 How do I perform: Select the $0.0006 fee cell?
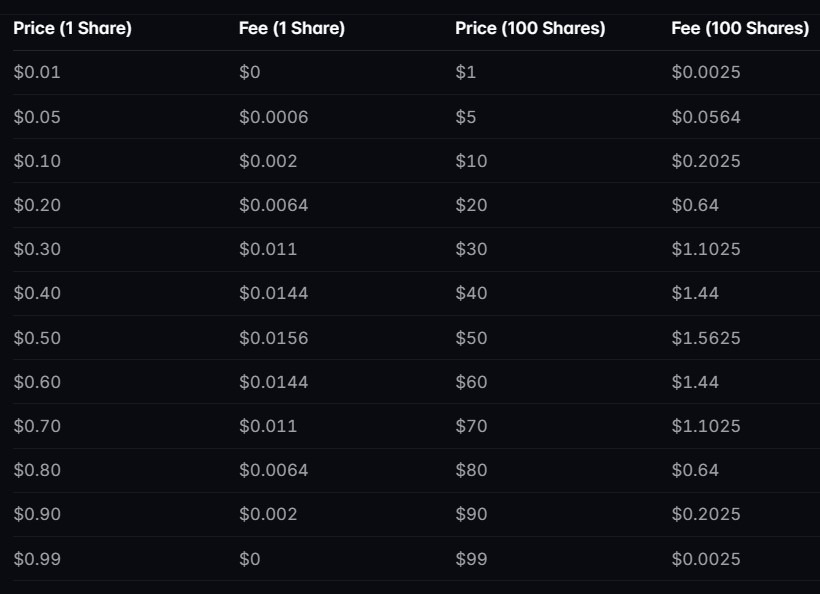(x=273, y=117)
